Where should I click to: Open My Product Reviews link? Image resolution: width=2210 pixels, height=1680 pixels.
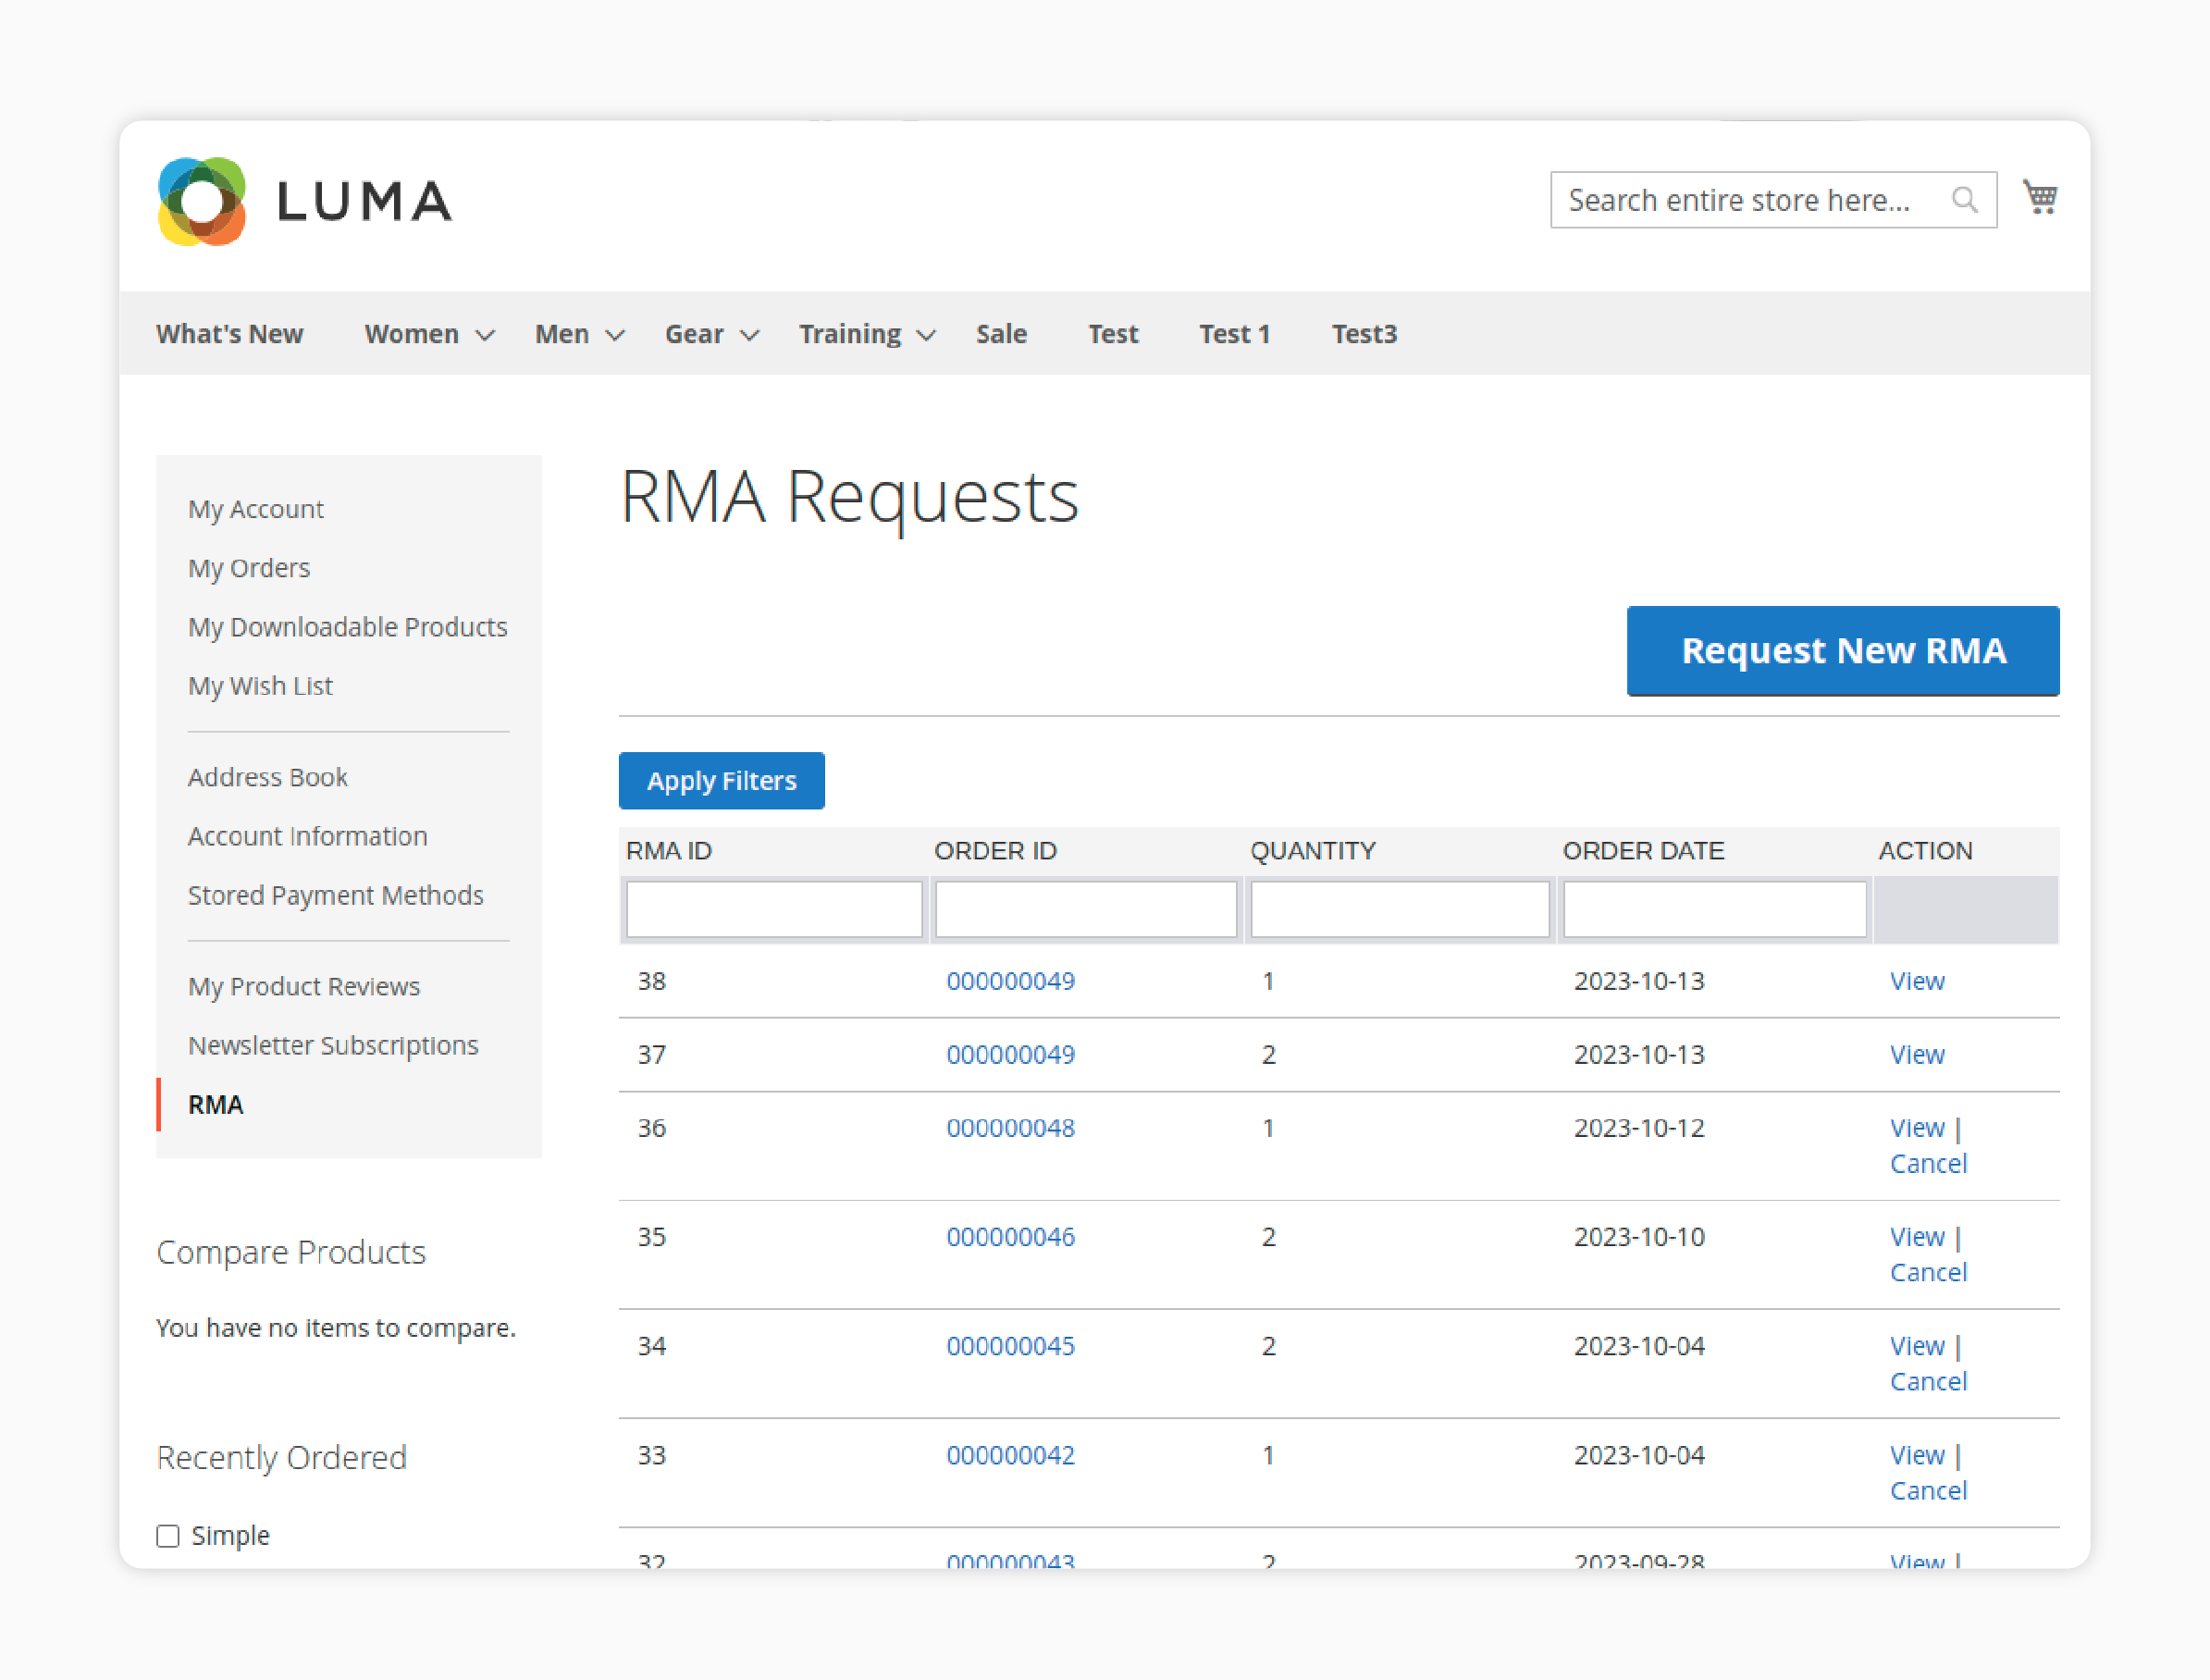point(304,986)
